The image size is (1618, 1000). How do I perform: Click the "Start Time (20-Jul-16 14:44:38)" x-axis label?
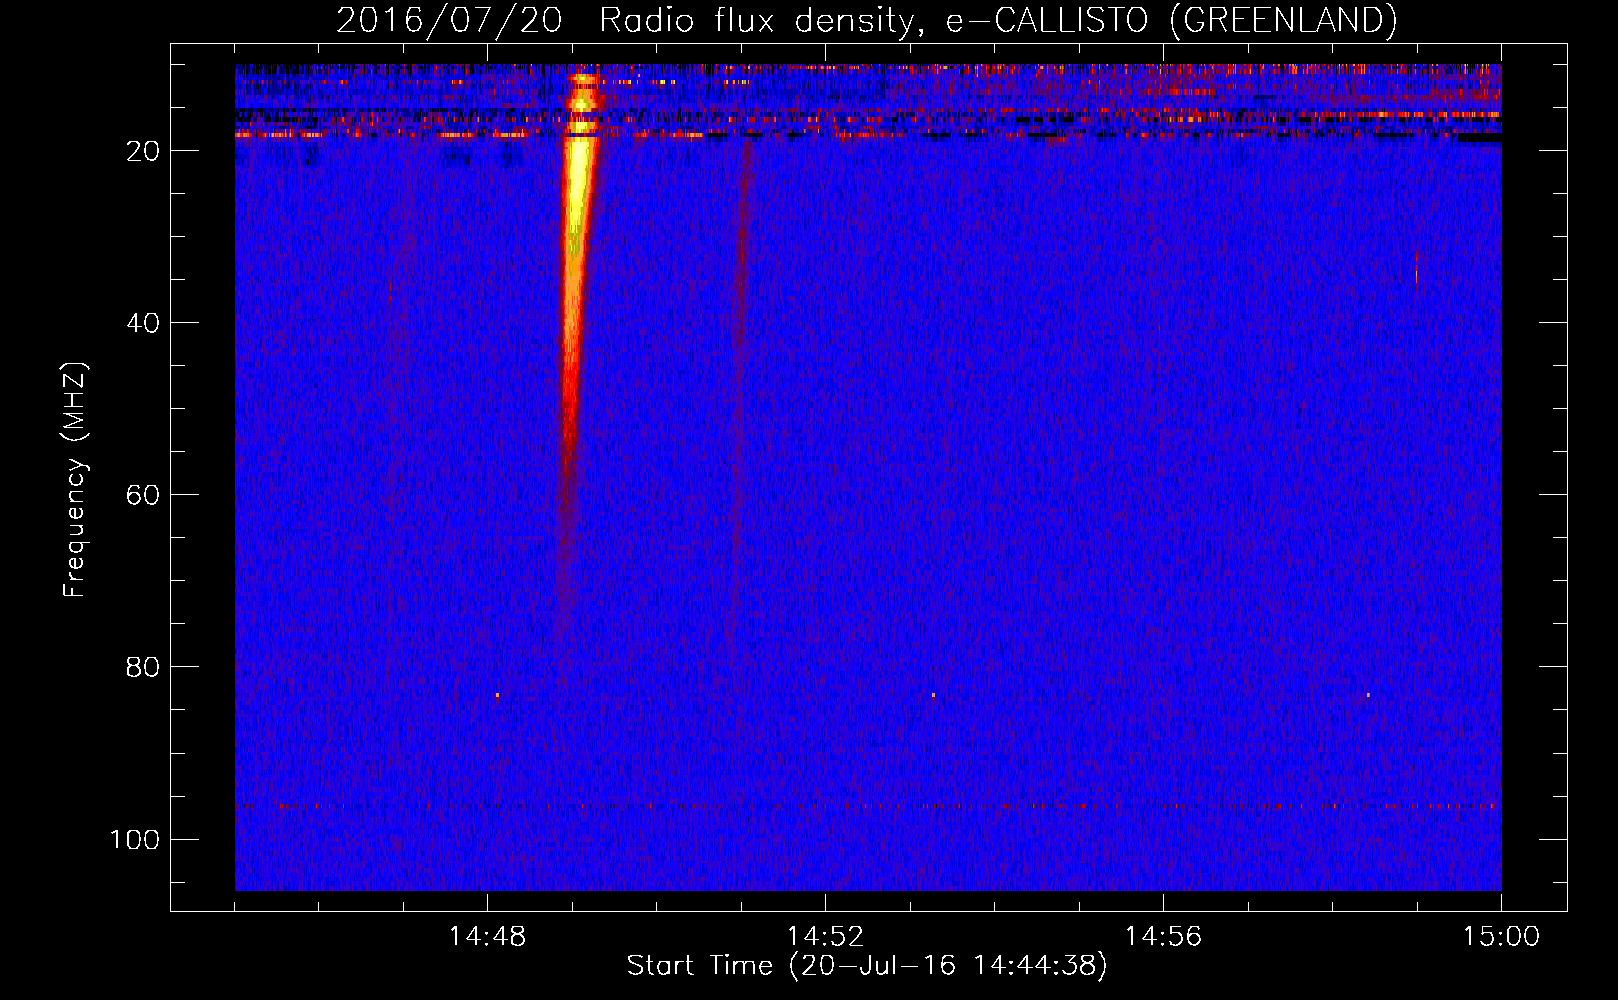867,966
